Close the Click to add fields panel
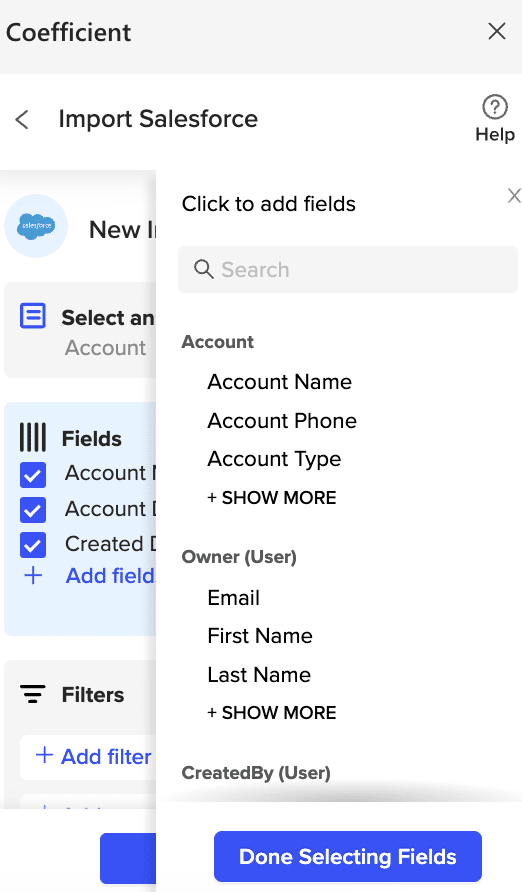Screen dimensions: 522x892 [x=514, y=196]
